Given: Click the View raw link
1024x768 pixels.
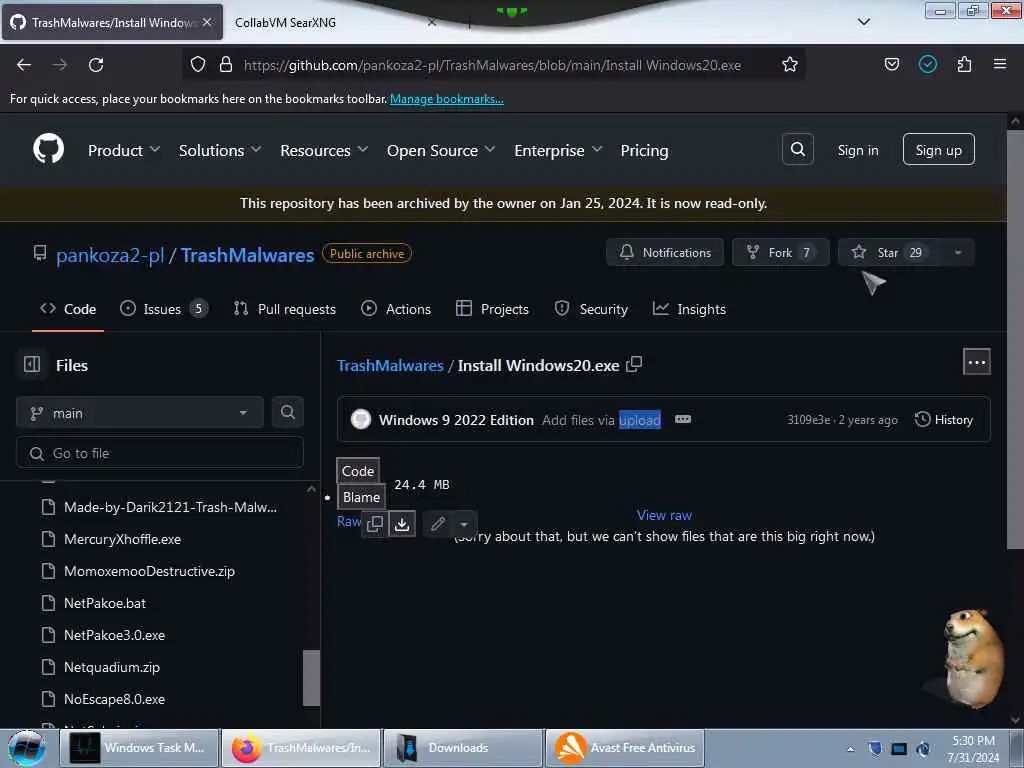Looking at the screenshot, I should tap(664, 515).
